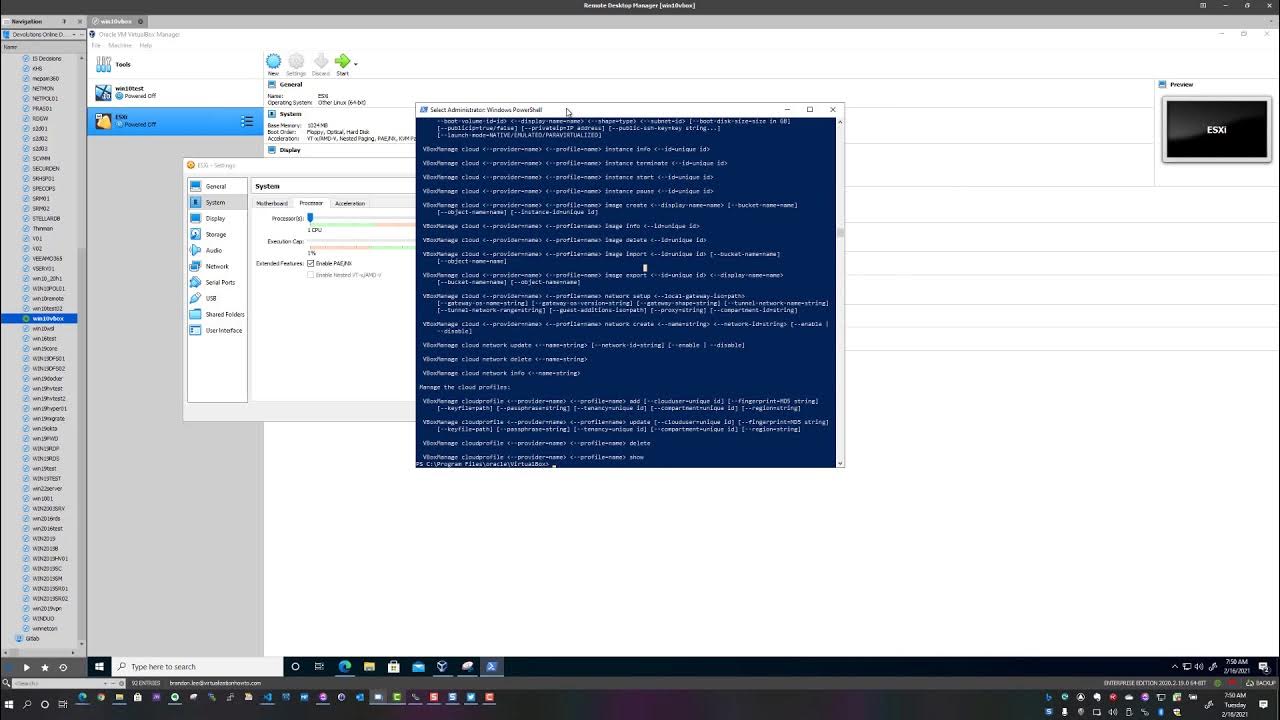Open USB category in ESXi Settings

pyautogui.click(x=216, y=298)
